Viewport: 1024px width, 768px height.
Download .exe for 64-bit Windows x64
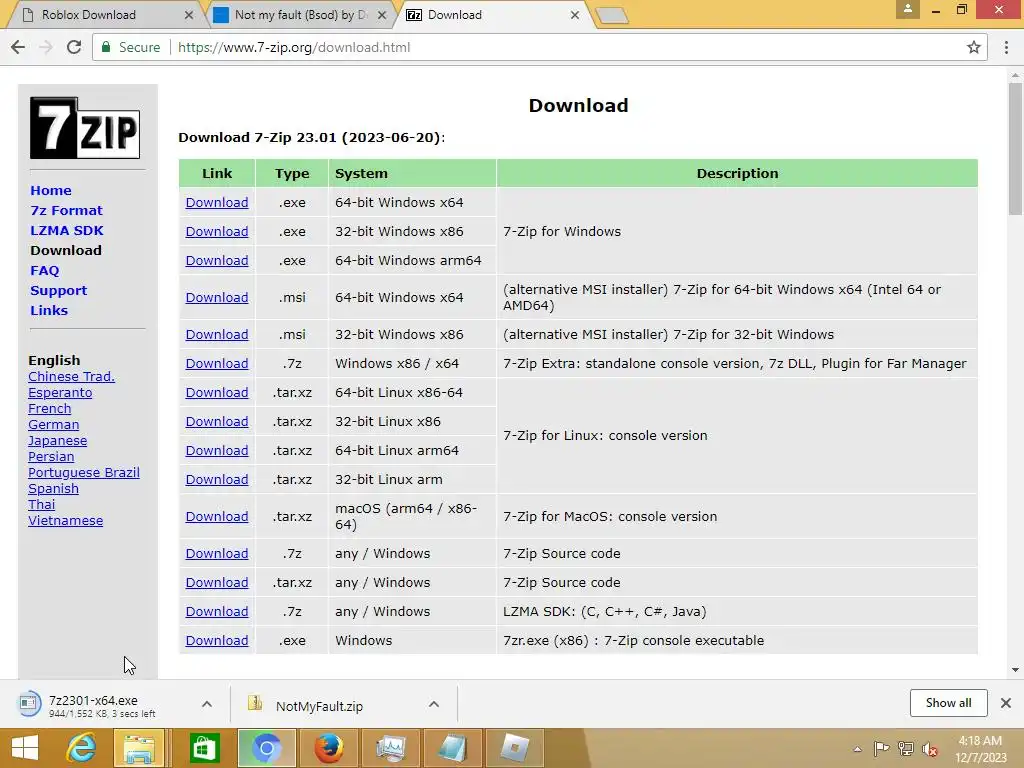click(x=217, y=202)
